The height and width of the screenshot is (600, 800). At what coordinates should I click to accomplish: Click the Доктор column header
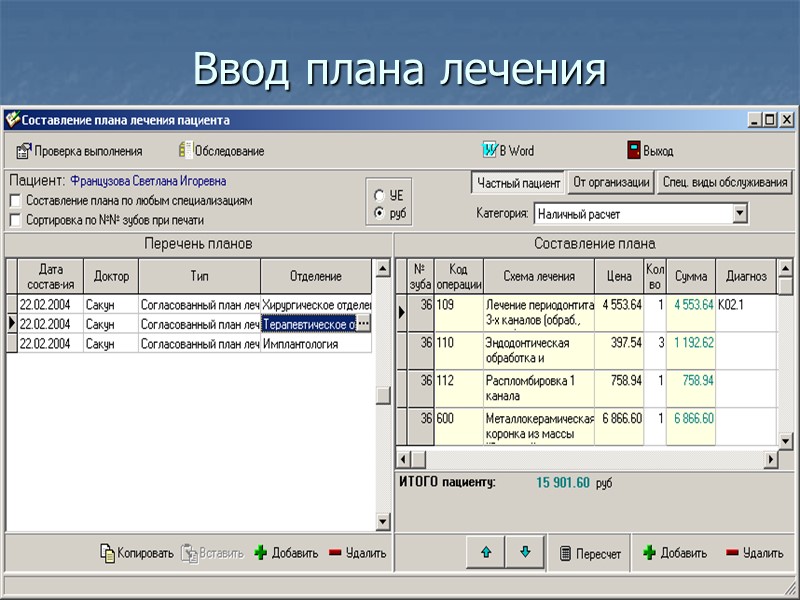111,276
